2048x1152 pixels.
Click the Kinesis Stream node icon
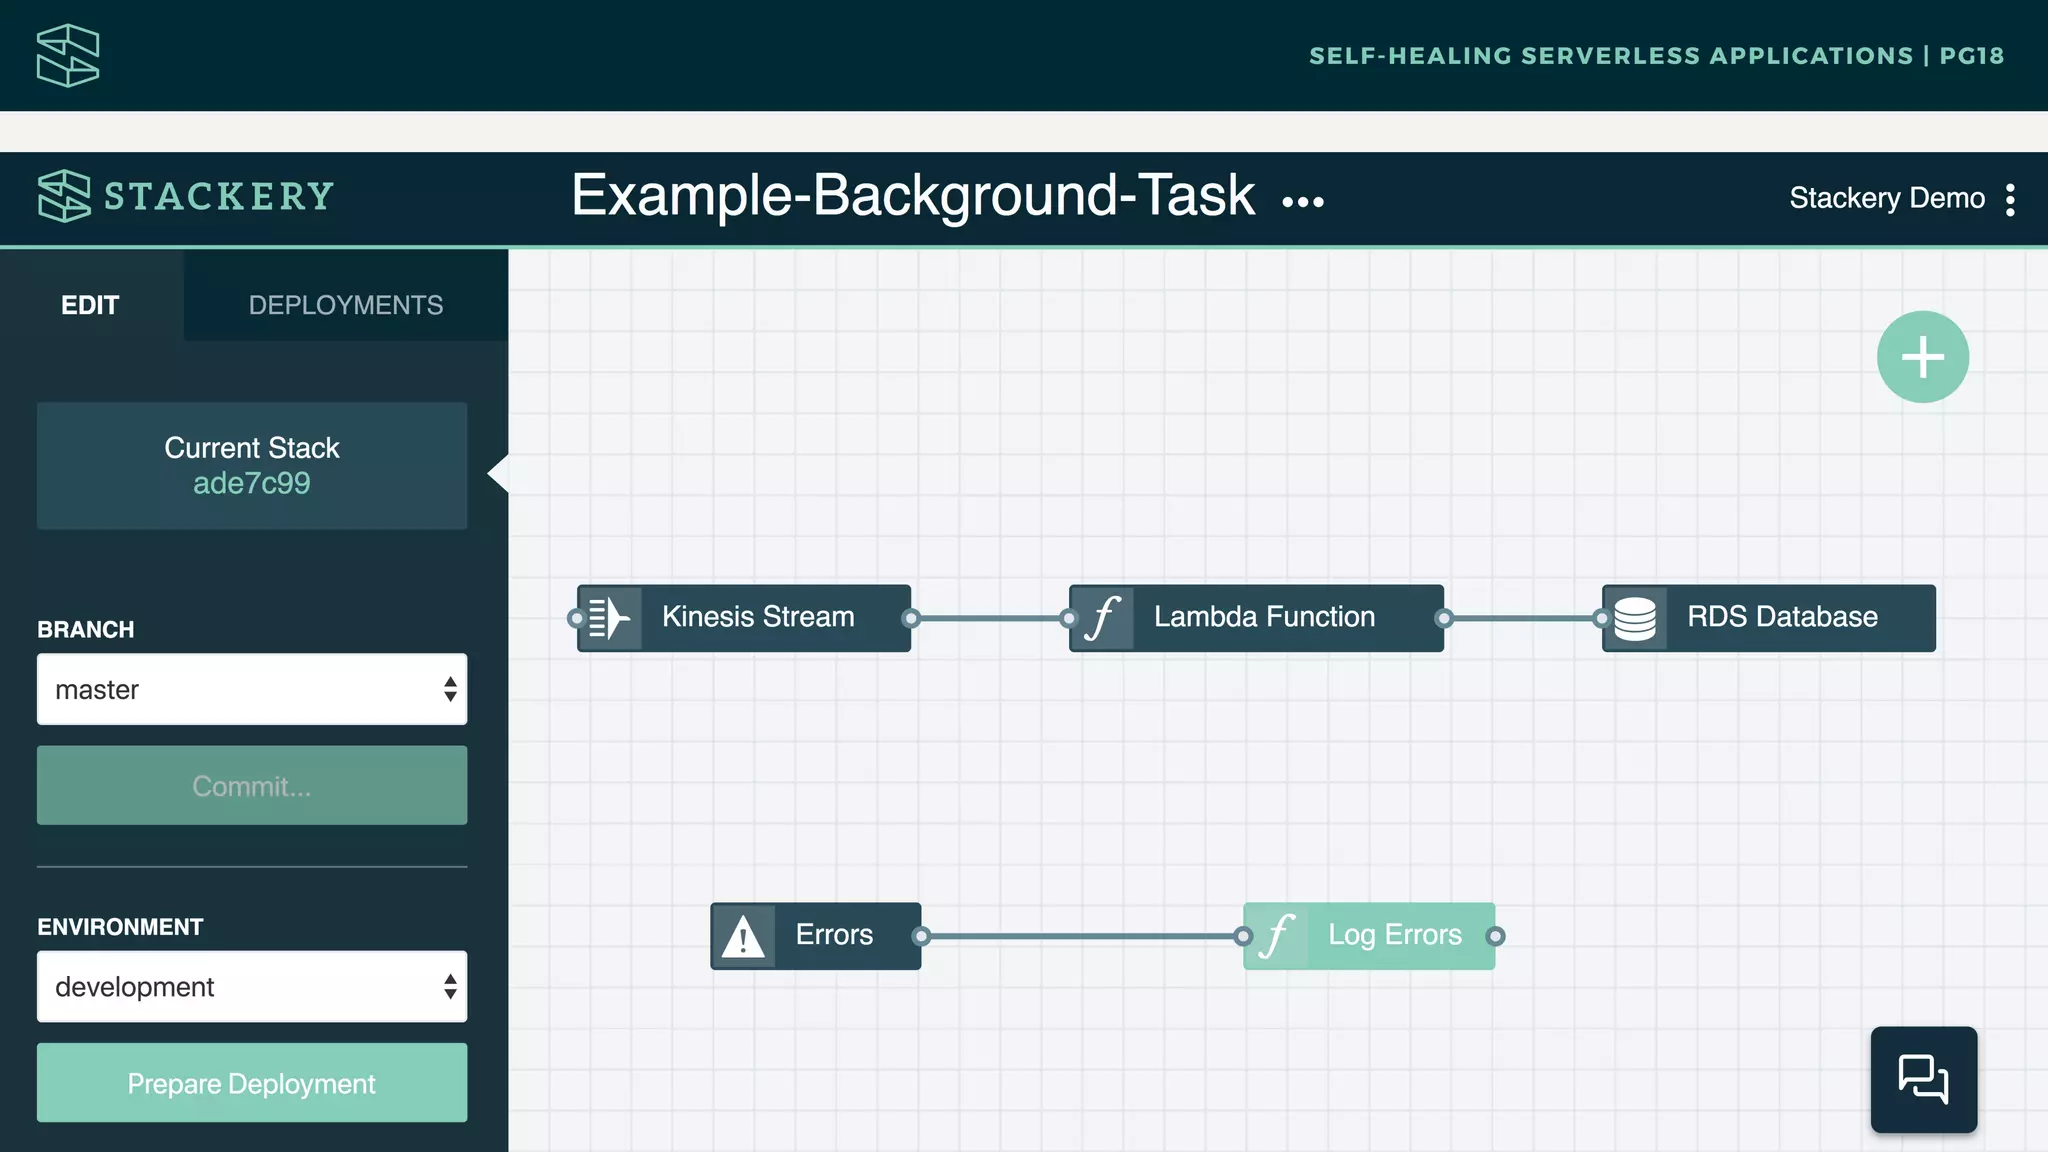coord(609,618)
